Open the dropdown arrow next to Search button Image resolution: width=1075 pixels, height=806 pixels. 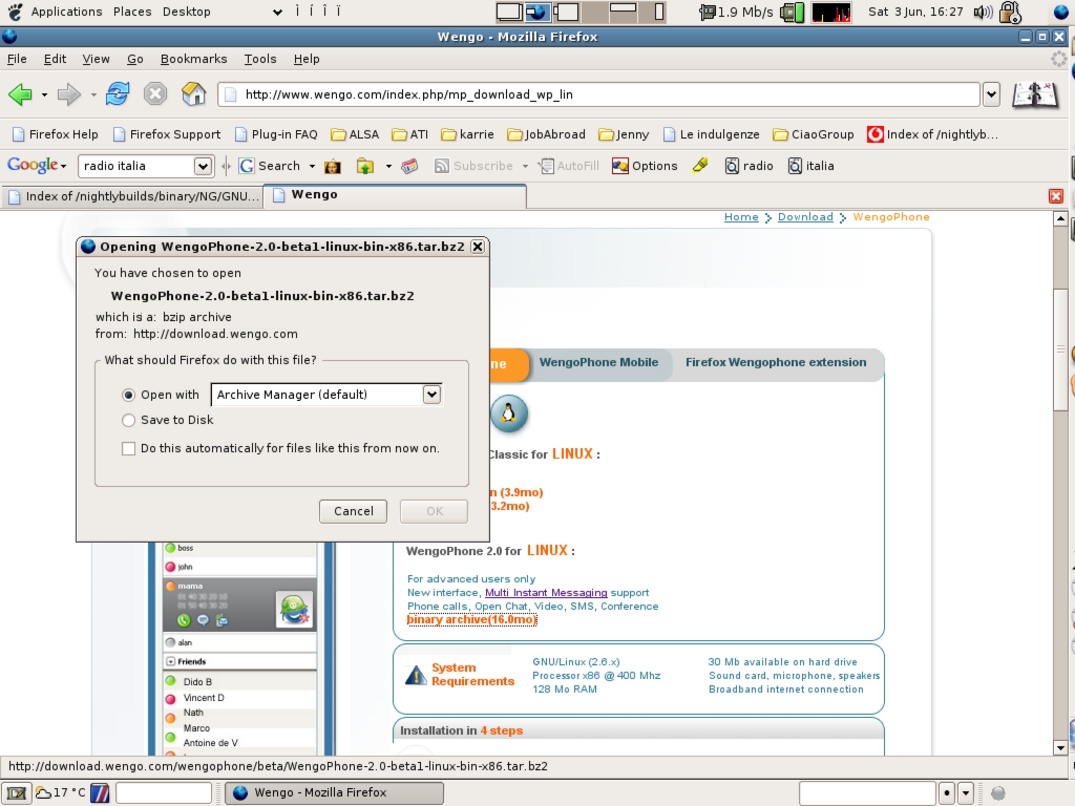312,166
